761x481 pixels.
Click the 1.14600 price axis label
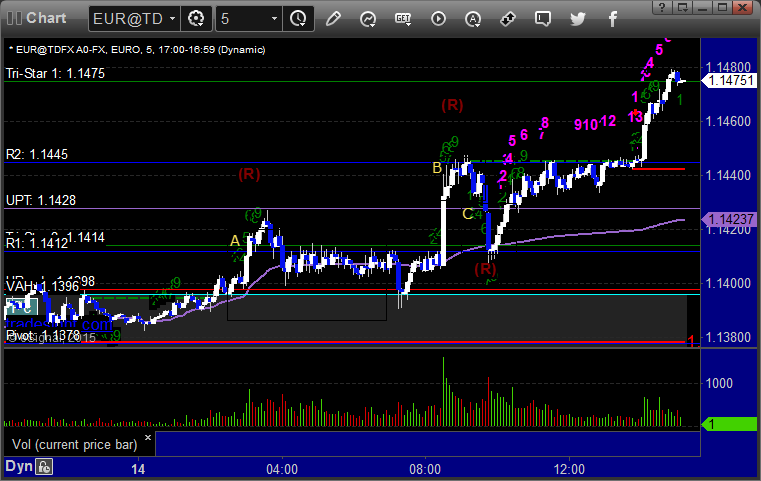728,121
